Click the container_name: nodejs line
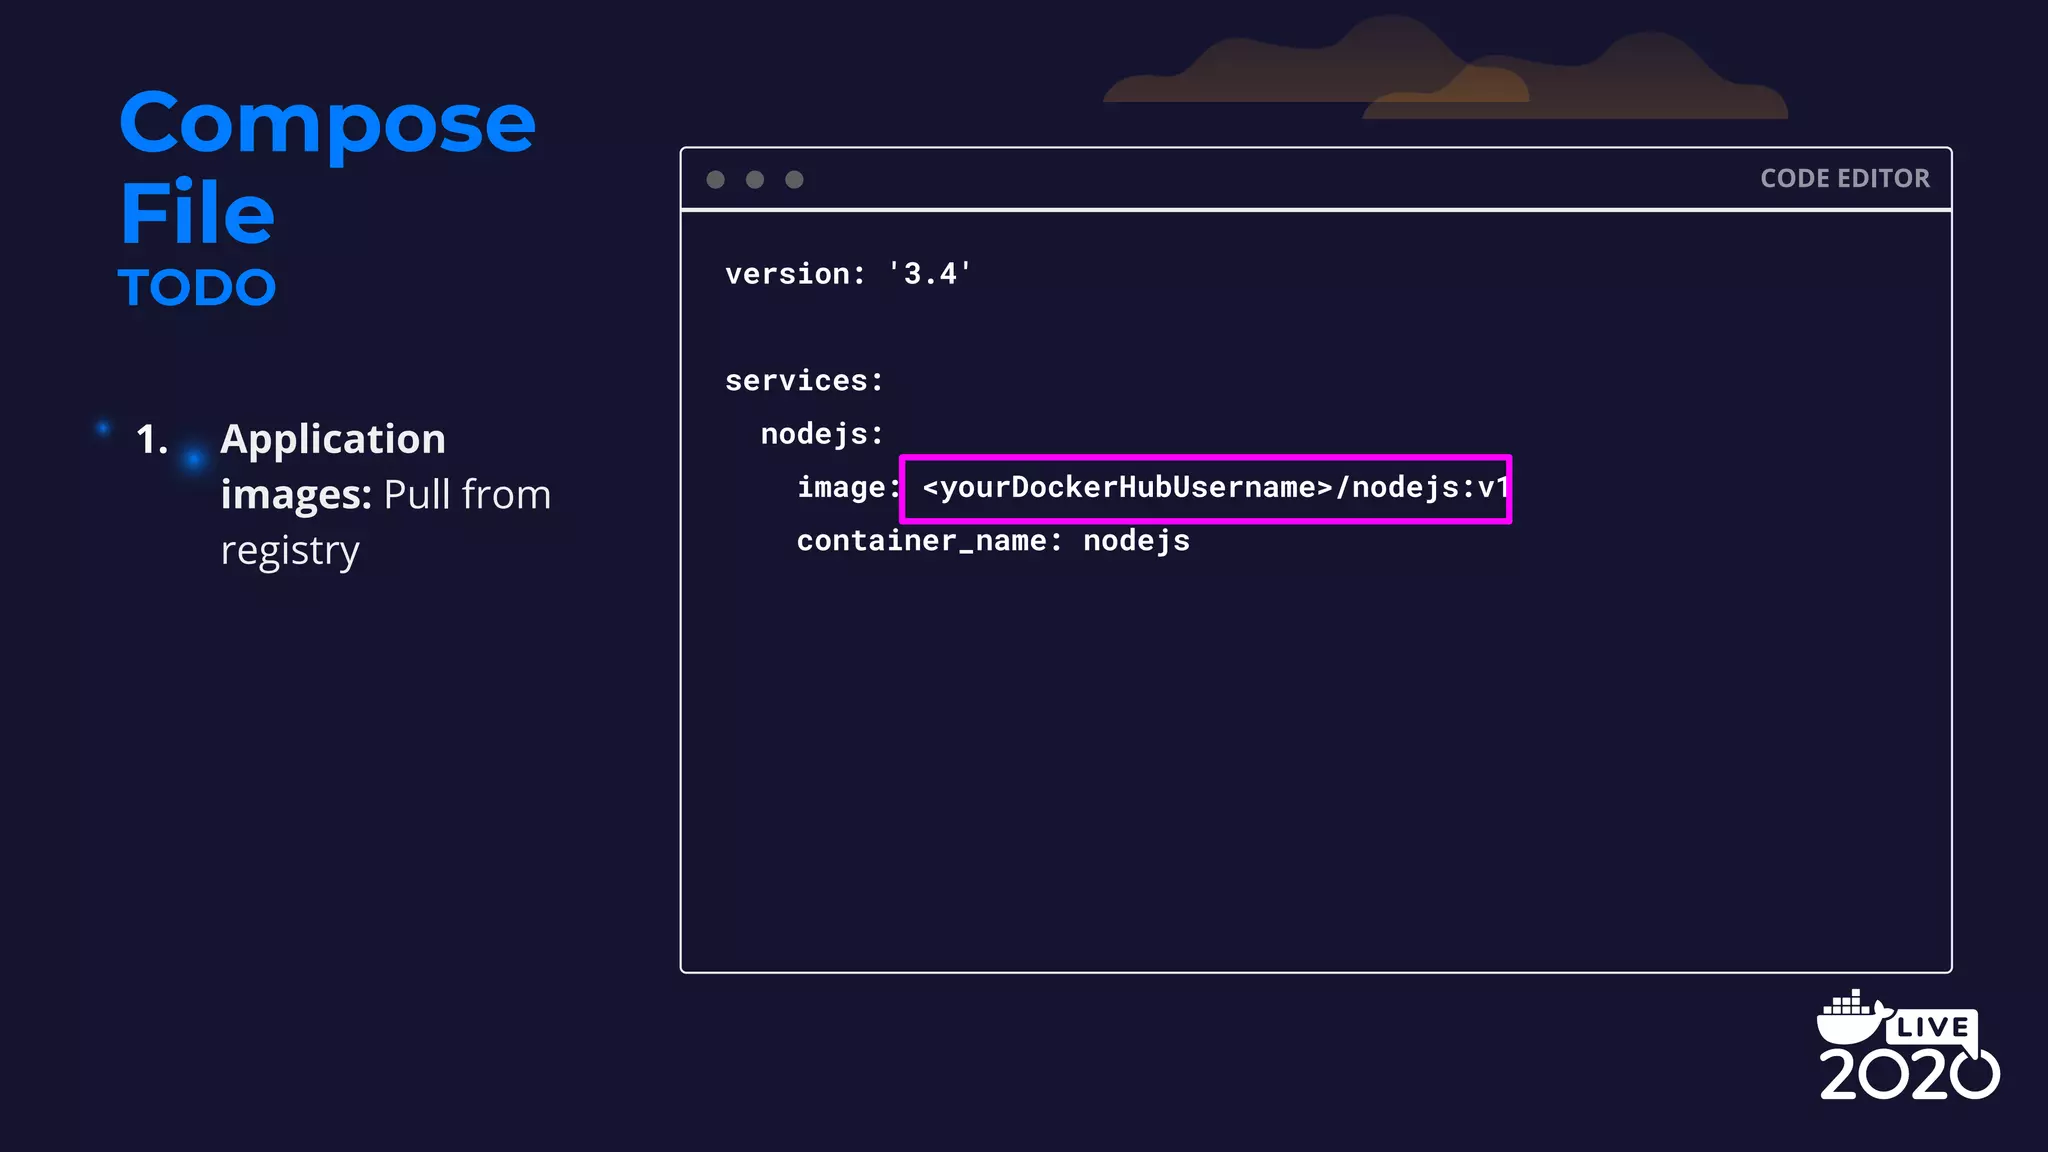Viewport: 2048px width, 1152px height. tap(993, 541)
